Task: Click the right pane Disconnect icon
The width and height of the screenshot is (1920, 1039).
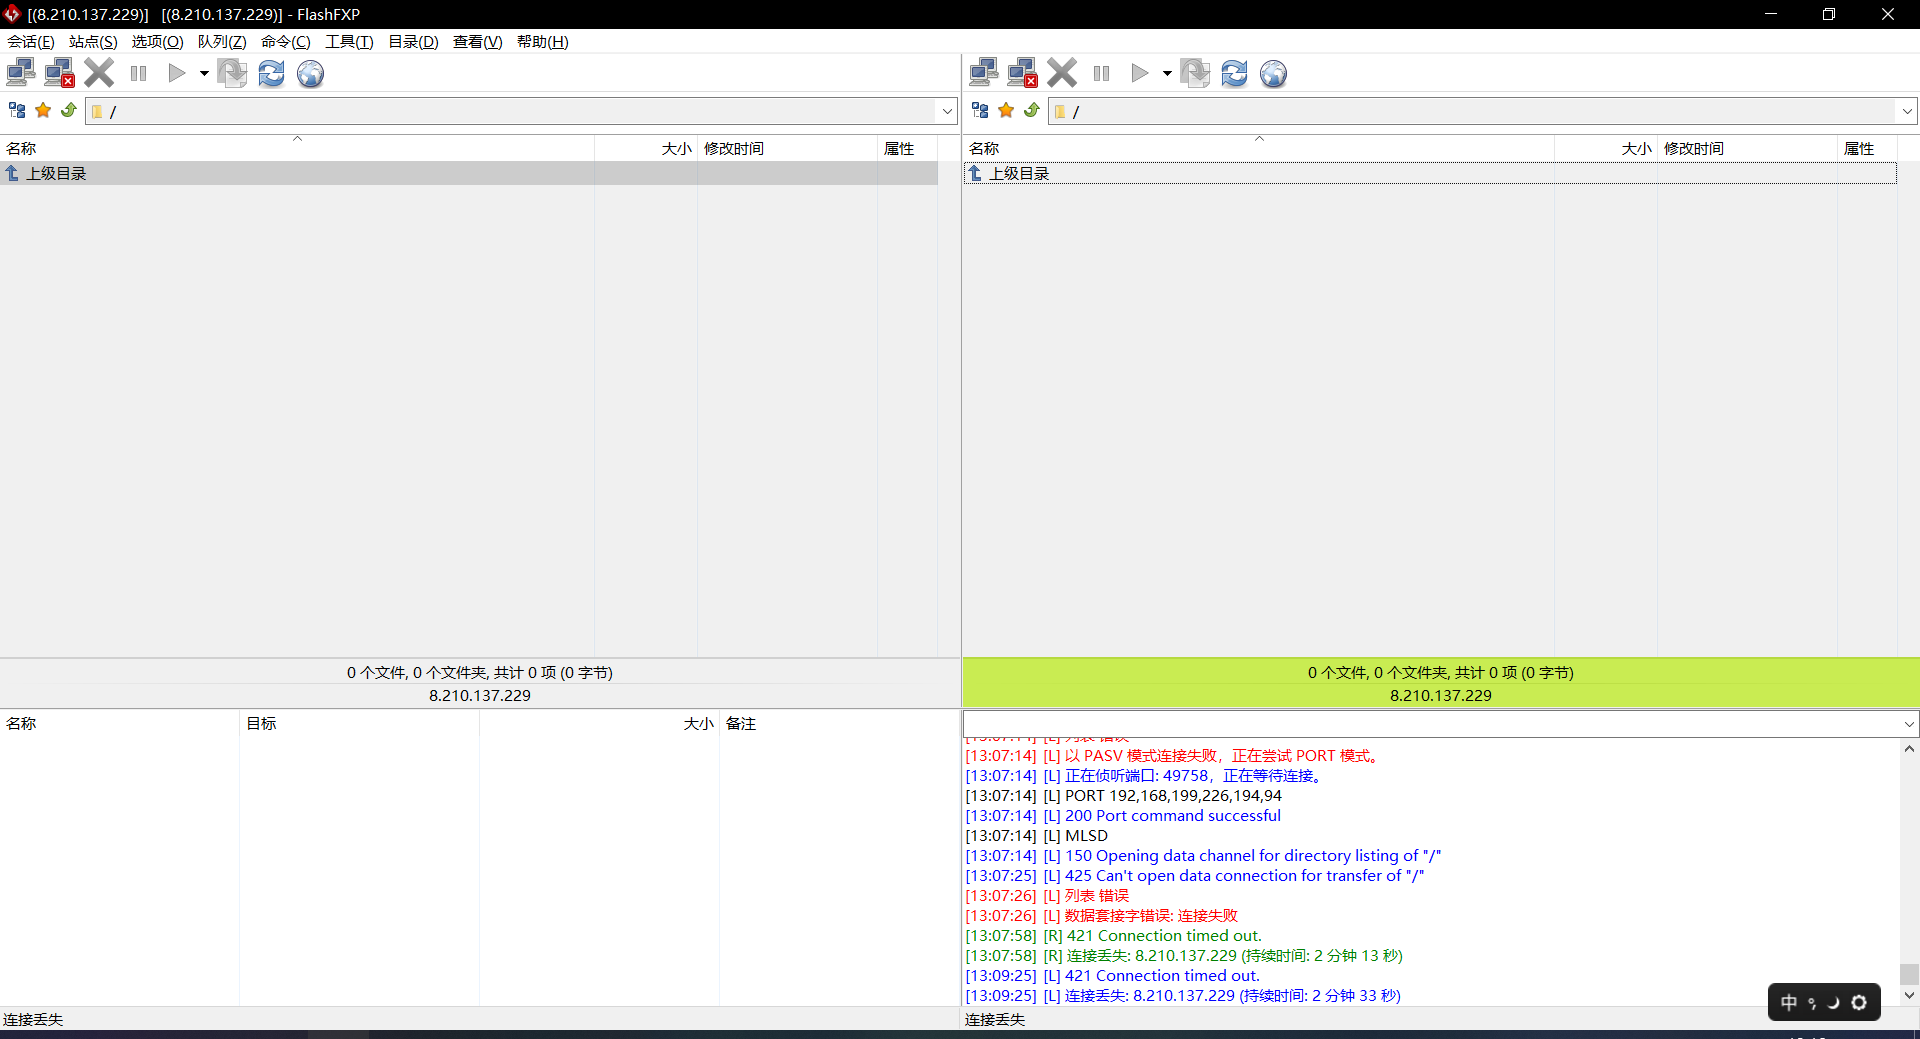Action: pyautogui.click(x=1023, y=73)
